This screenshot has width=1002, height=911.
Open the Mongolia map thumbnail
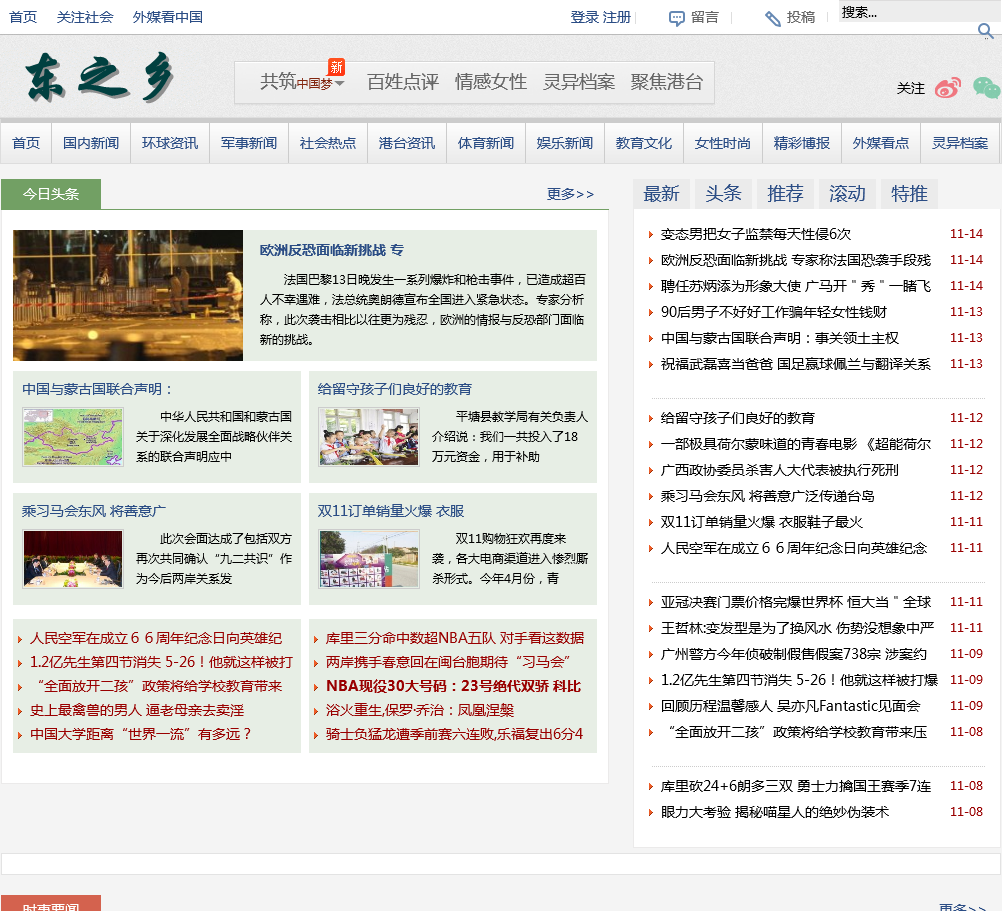(73, 438)
